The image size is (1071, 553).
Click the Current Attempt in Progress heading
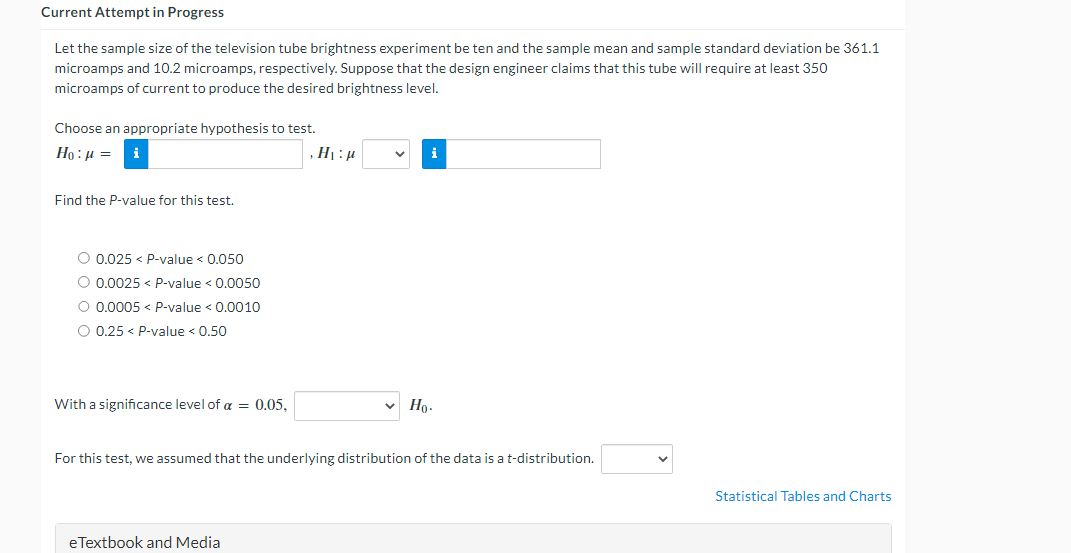point(133,12)
